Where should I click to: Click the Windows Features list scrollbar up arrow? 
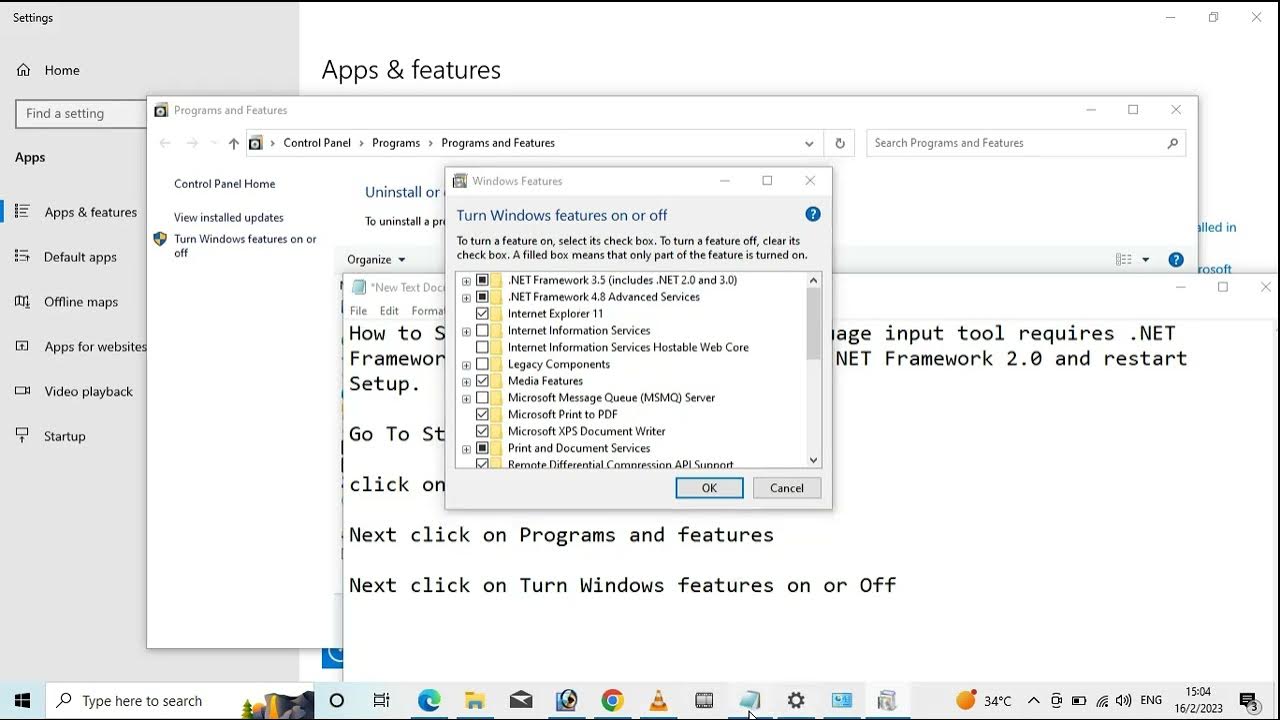click(813, 280)
